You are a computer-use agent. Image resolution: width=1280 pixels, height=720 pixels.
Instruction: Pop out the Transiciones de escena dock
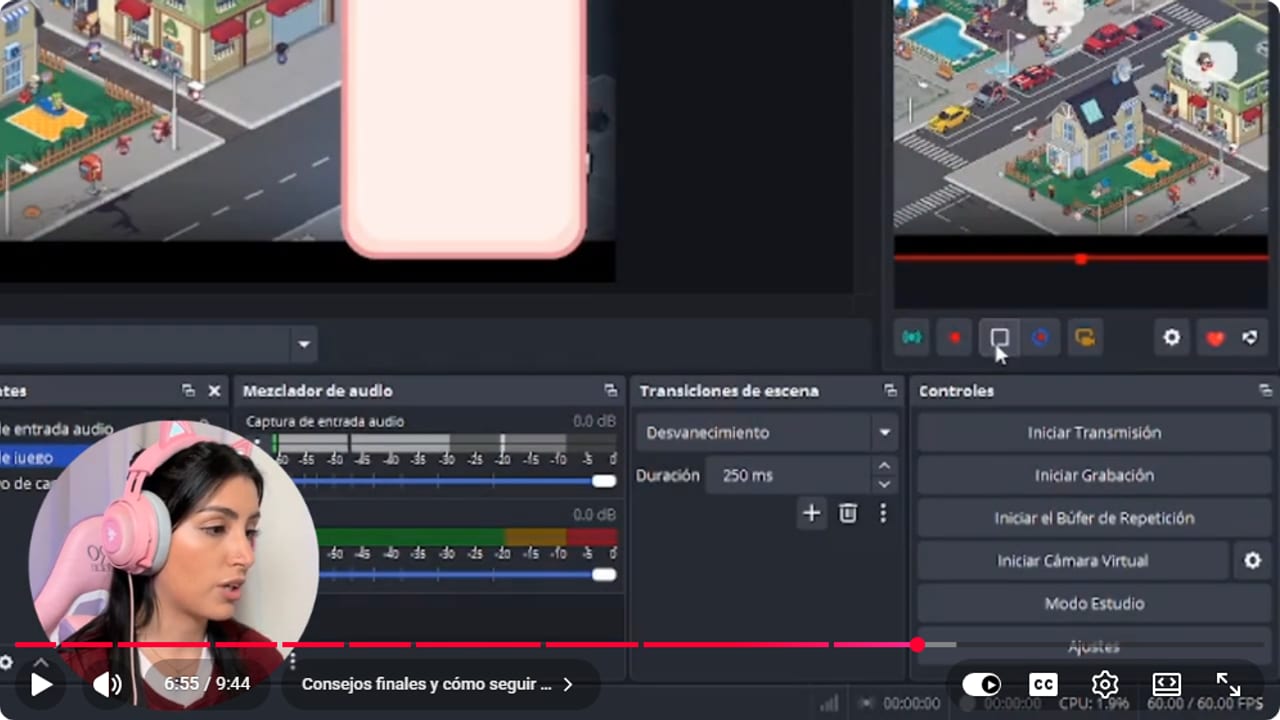[890, 391]
